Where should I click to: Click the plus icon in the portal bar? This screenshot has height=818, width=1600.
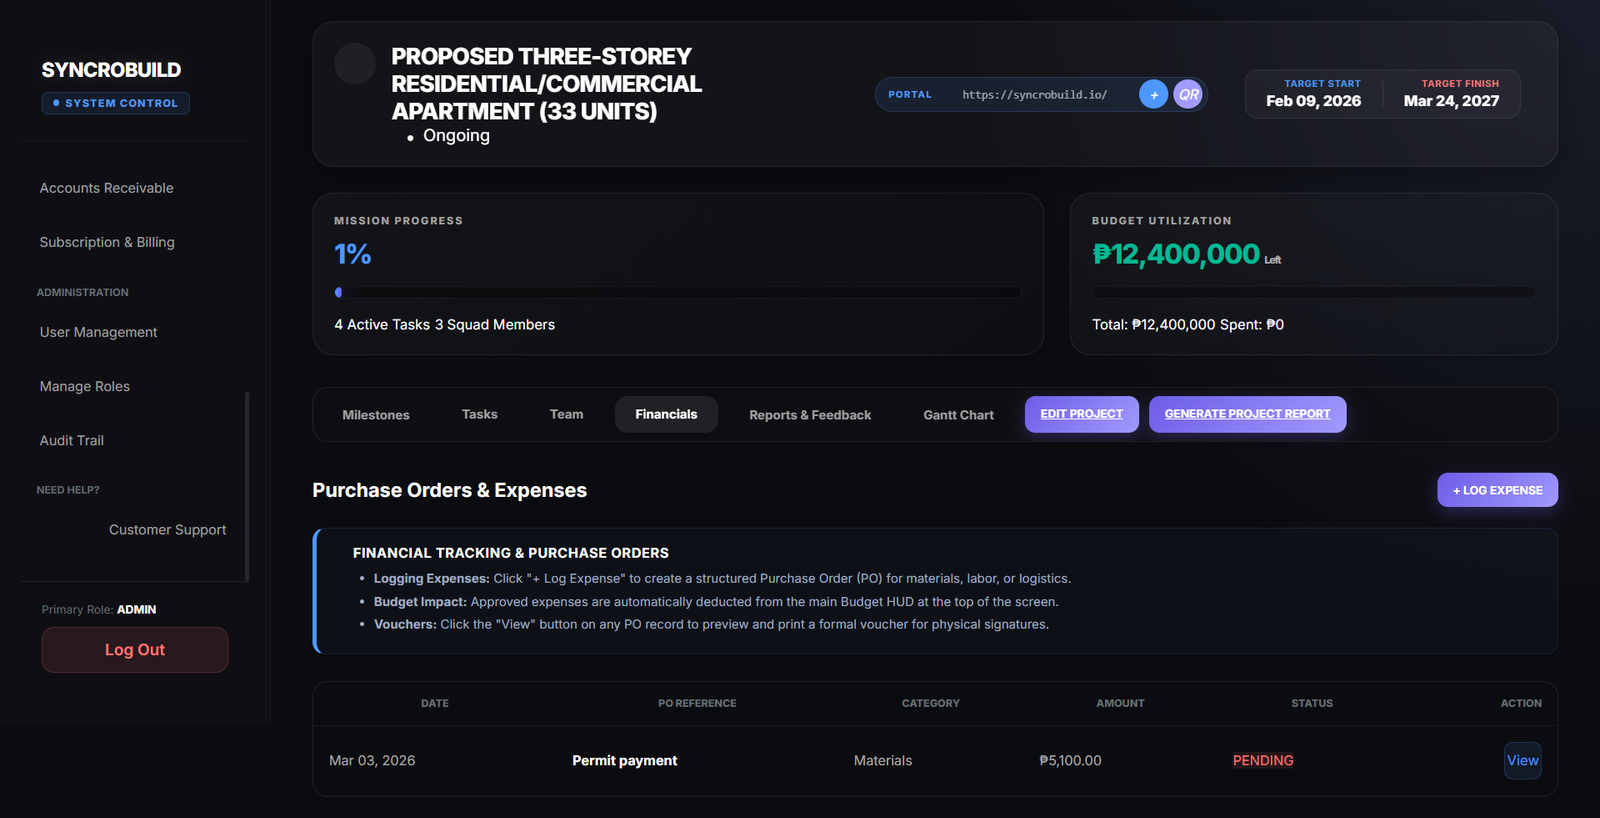pos(1153,94)
